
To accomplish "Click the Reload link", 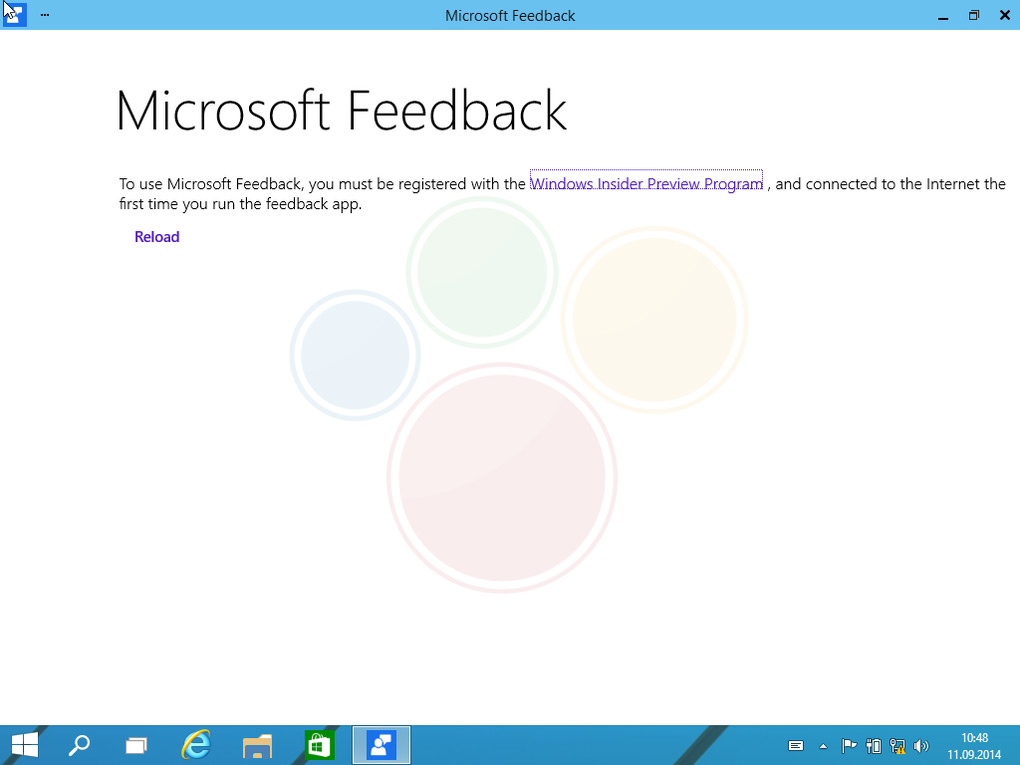I will point(157,237).
